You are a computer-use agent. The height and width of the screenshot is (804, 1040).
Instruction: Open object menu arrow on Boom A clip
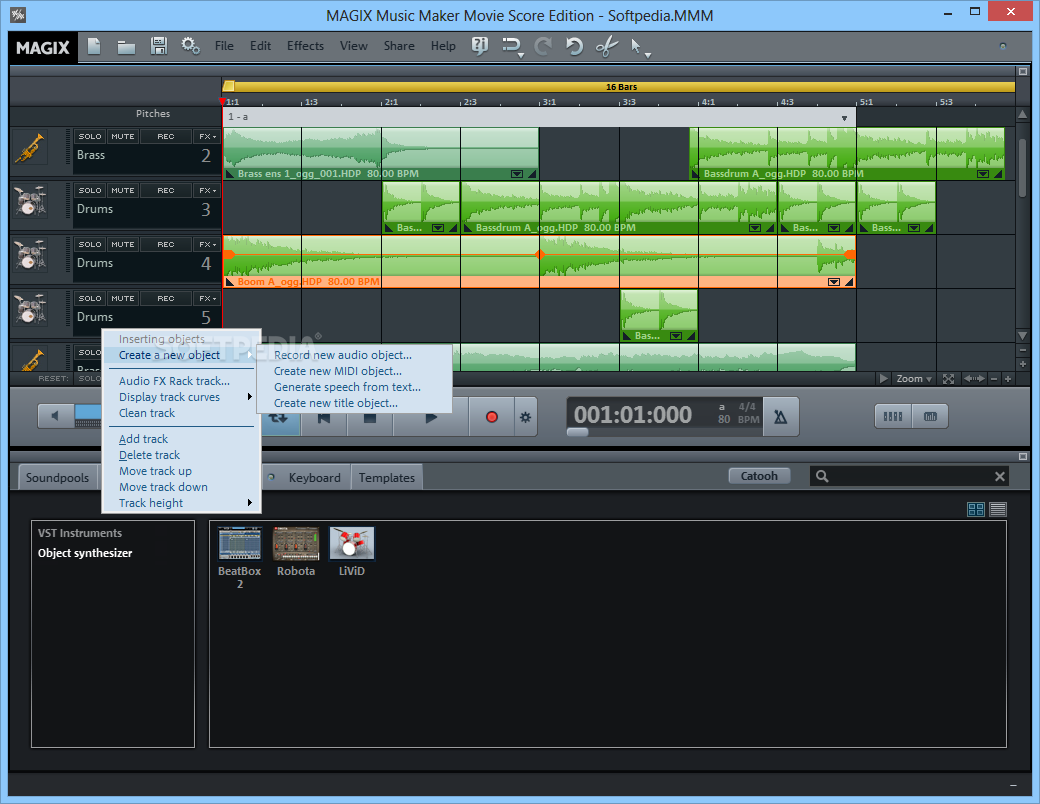(x=834, y=282)
